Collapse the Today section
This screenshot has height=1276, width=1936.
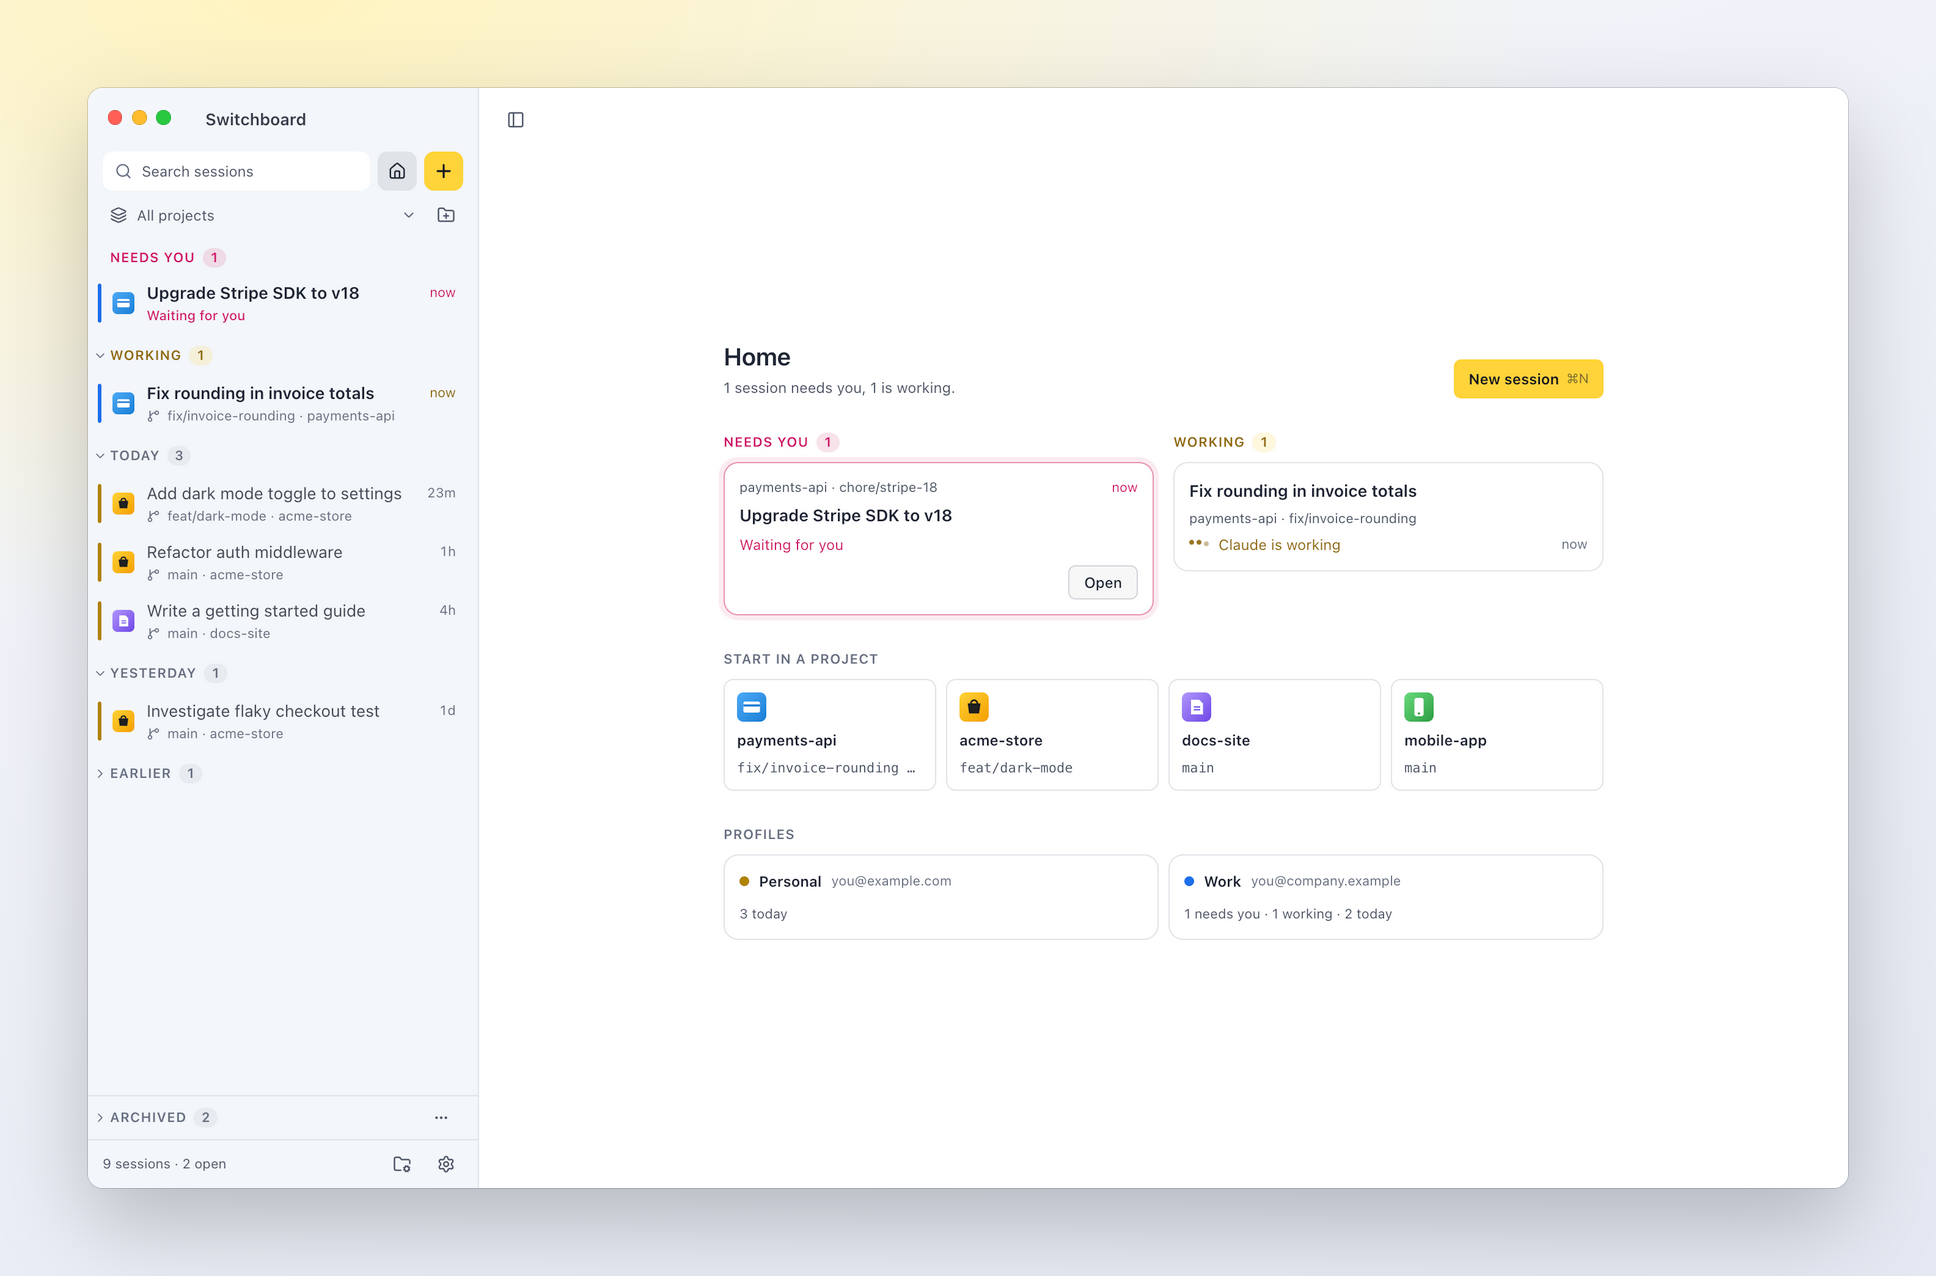pyautogui.click(x=100, y=455)
